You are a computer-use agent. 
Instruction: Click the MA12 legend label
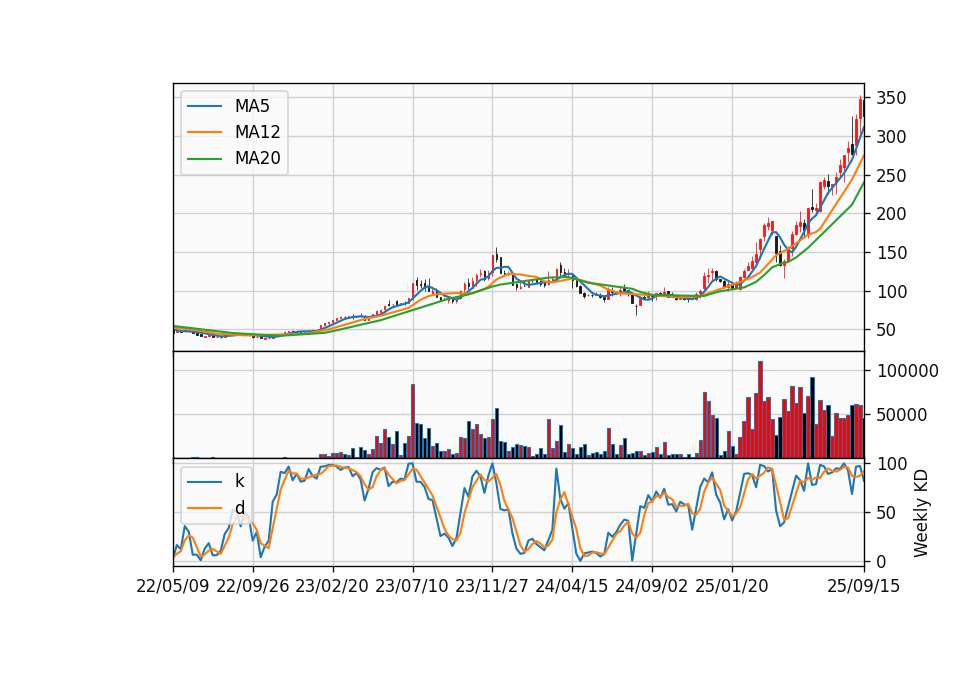pyautogui.click(x=257, y=132)
